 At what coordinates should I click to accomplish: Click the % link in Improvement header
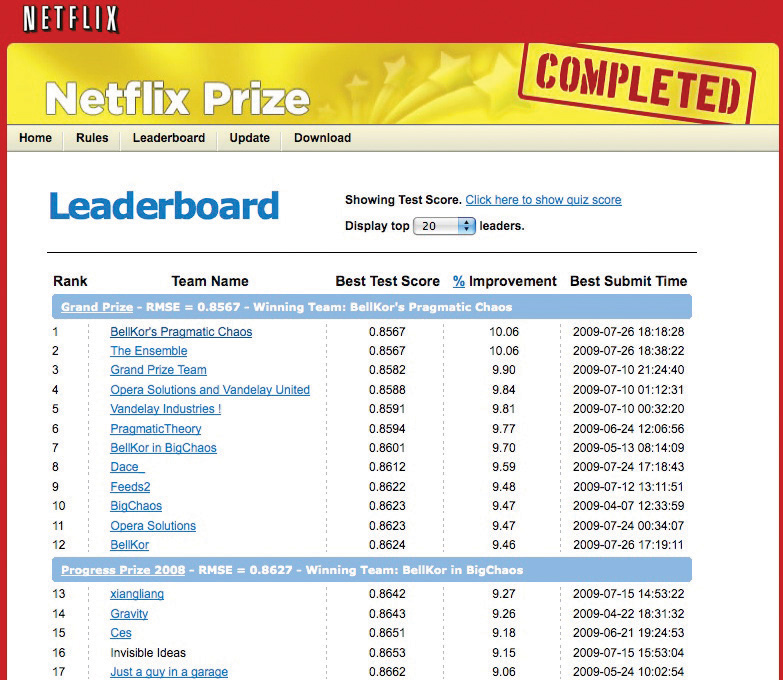tap(458, 281)
